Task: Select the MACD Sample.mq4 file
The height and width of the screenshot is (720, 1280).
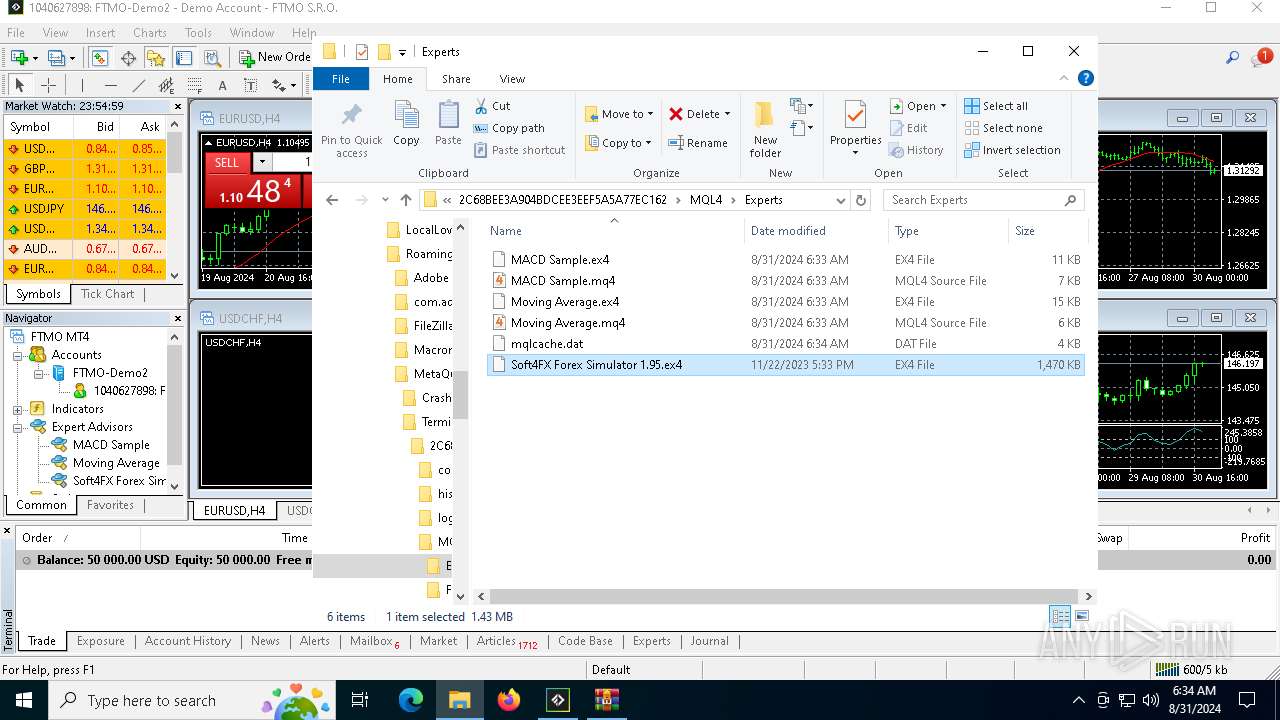Action: (785, 281)
